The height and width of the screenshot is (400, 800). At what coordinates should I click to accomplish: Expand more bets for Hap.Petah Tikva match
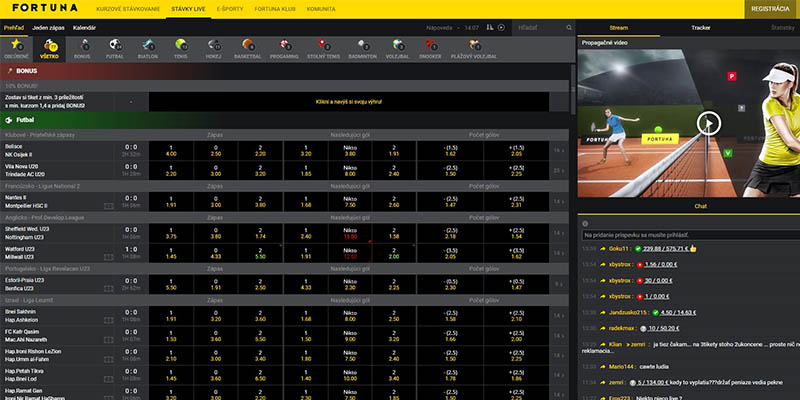(559, 375)
